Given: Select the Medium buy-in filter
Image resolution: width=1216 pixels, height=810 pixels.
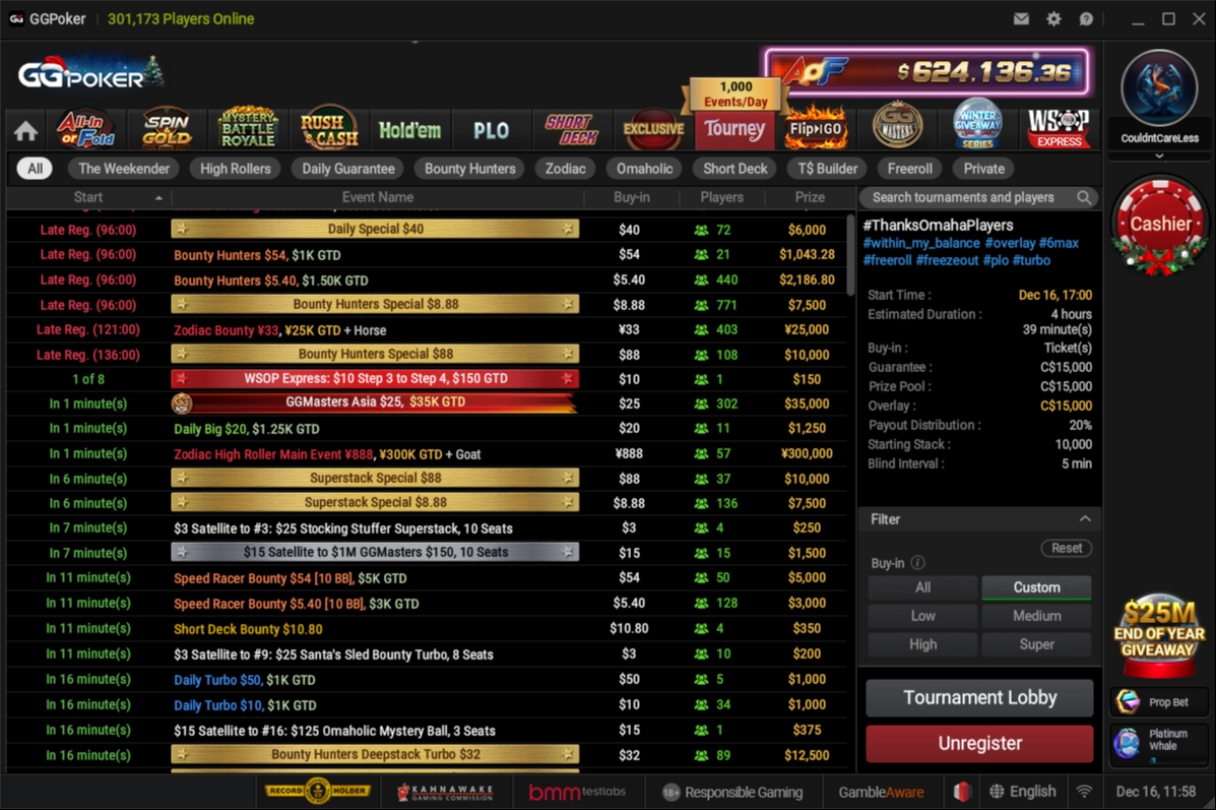Looking at the screenshot, I should click(1036, 616).
